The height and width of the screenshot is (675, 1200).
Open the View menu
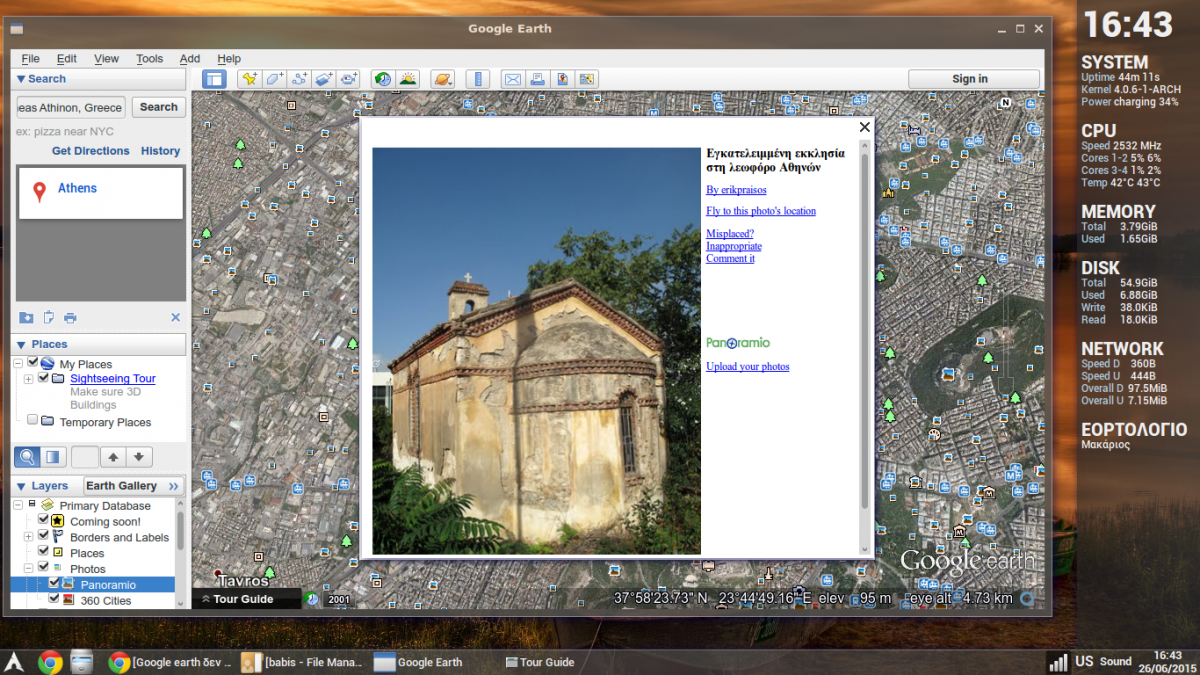coord(106,59)
